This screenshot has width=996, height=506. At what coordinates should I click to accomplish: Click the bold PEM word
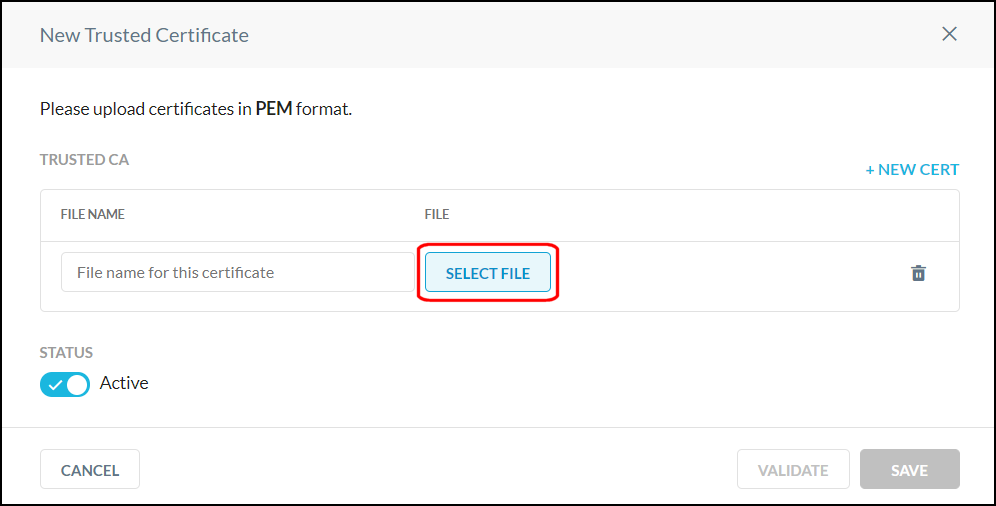[x=274, y=109]
